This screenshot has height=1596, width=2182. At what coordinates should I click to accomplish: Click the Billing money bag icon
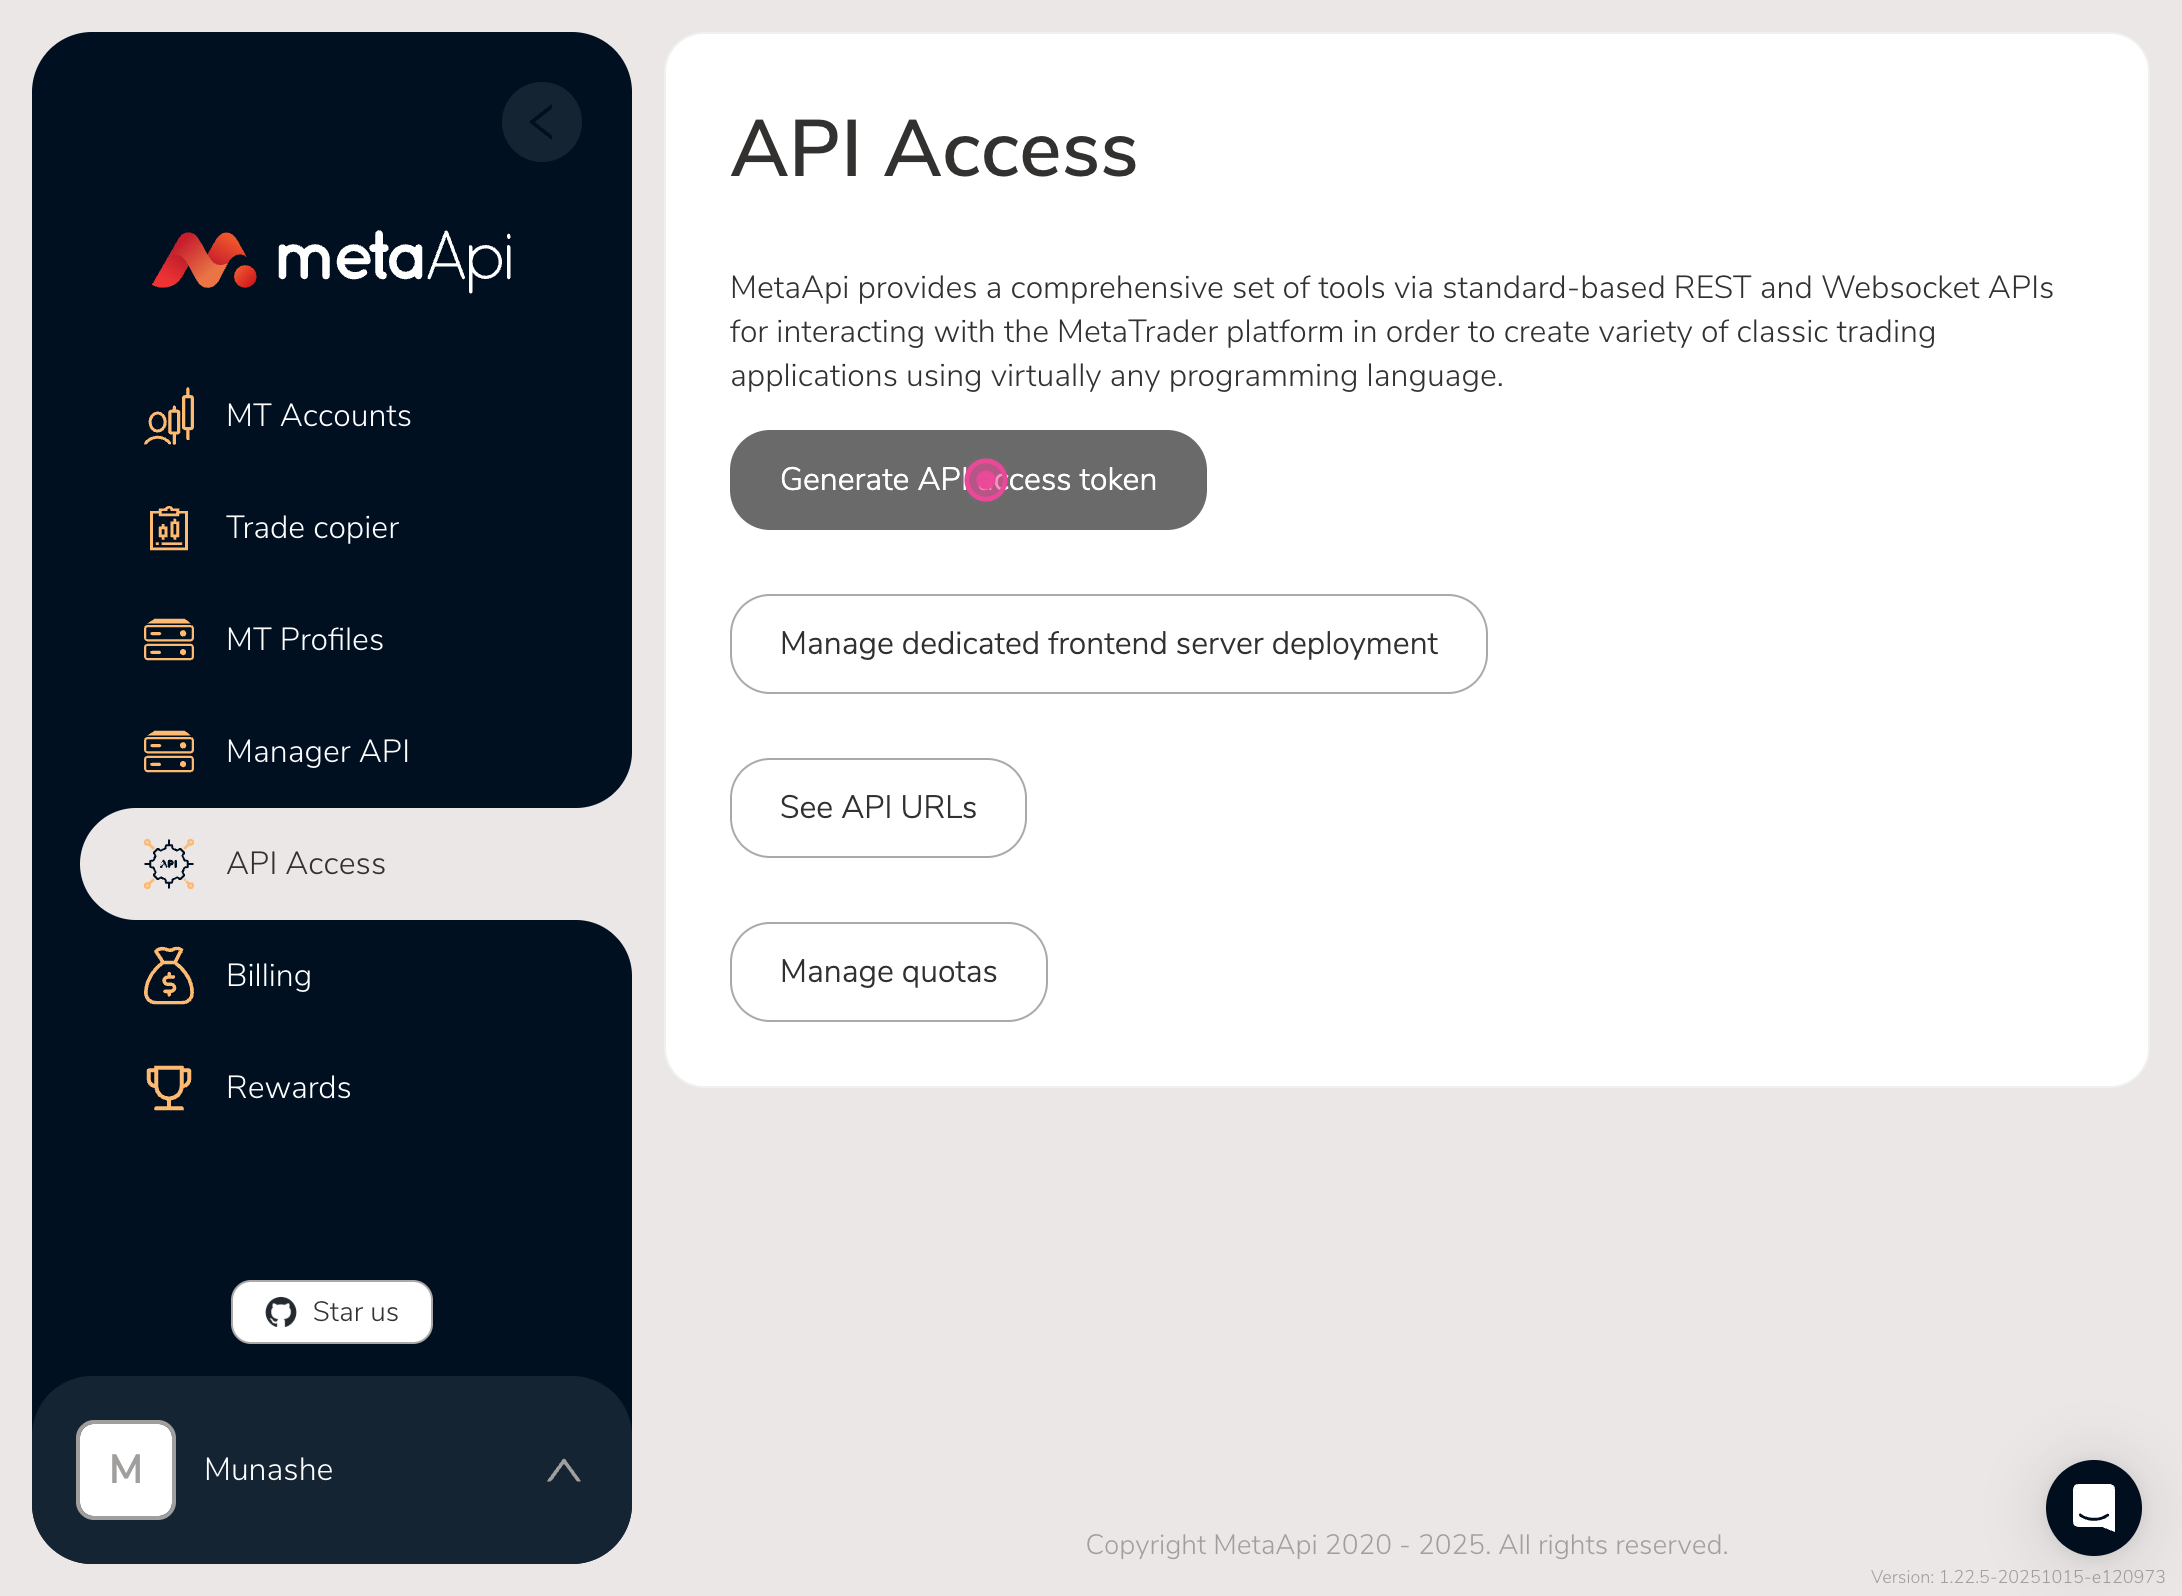pos(169,976)
